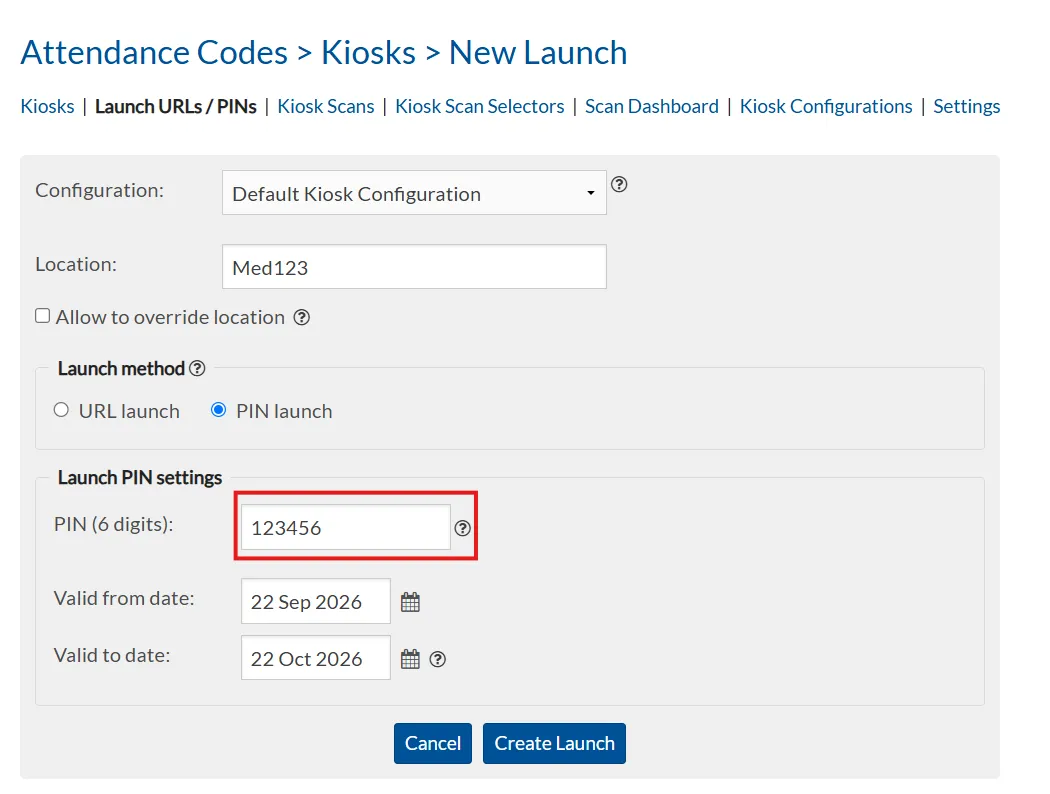
Task: Open calendar picker for Valid to date
Action: pyautogui.click(x=410, y=659)
